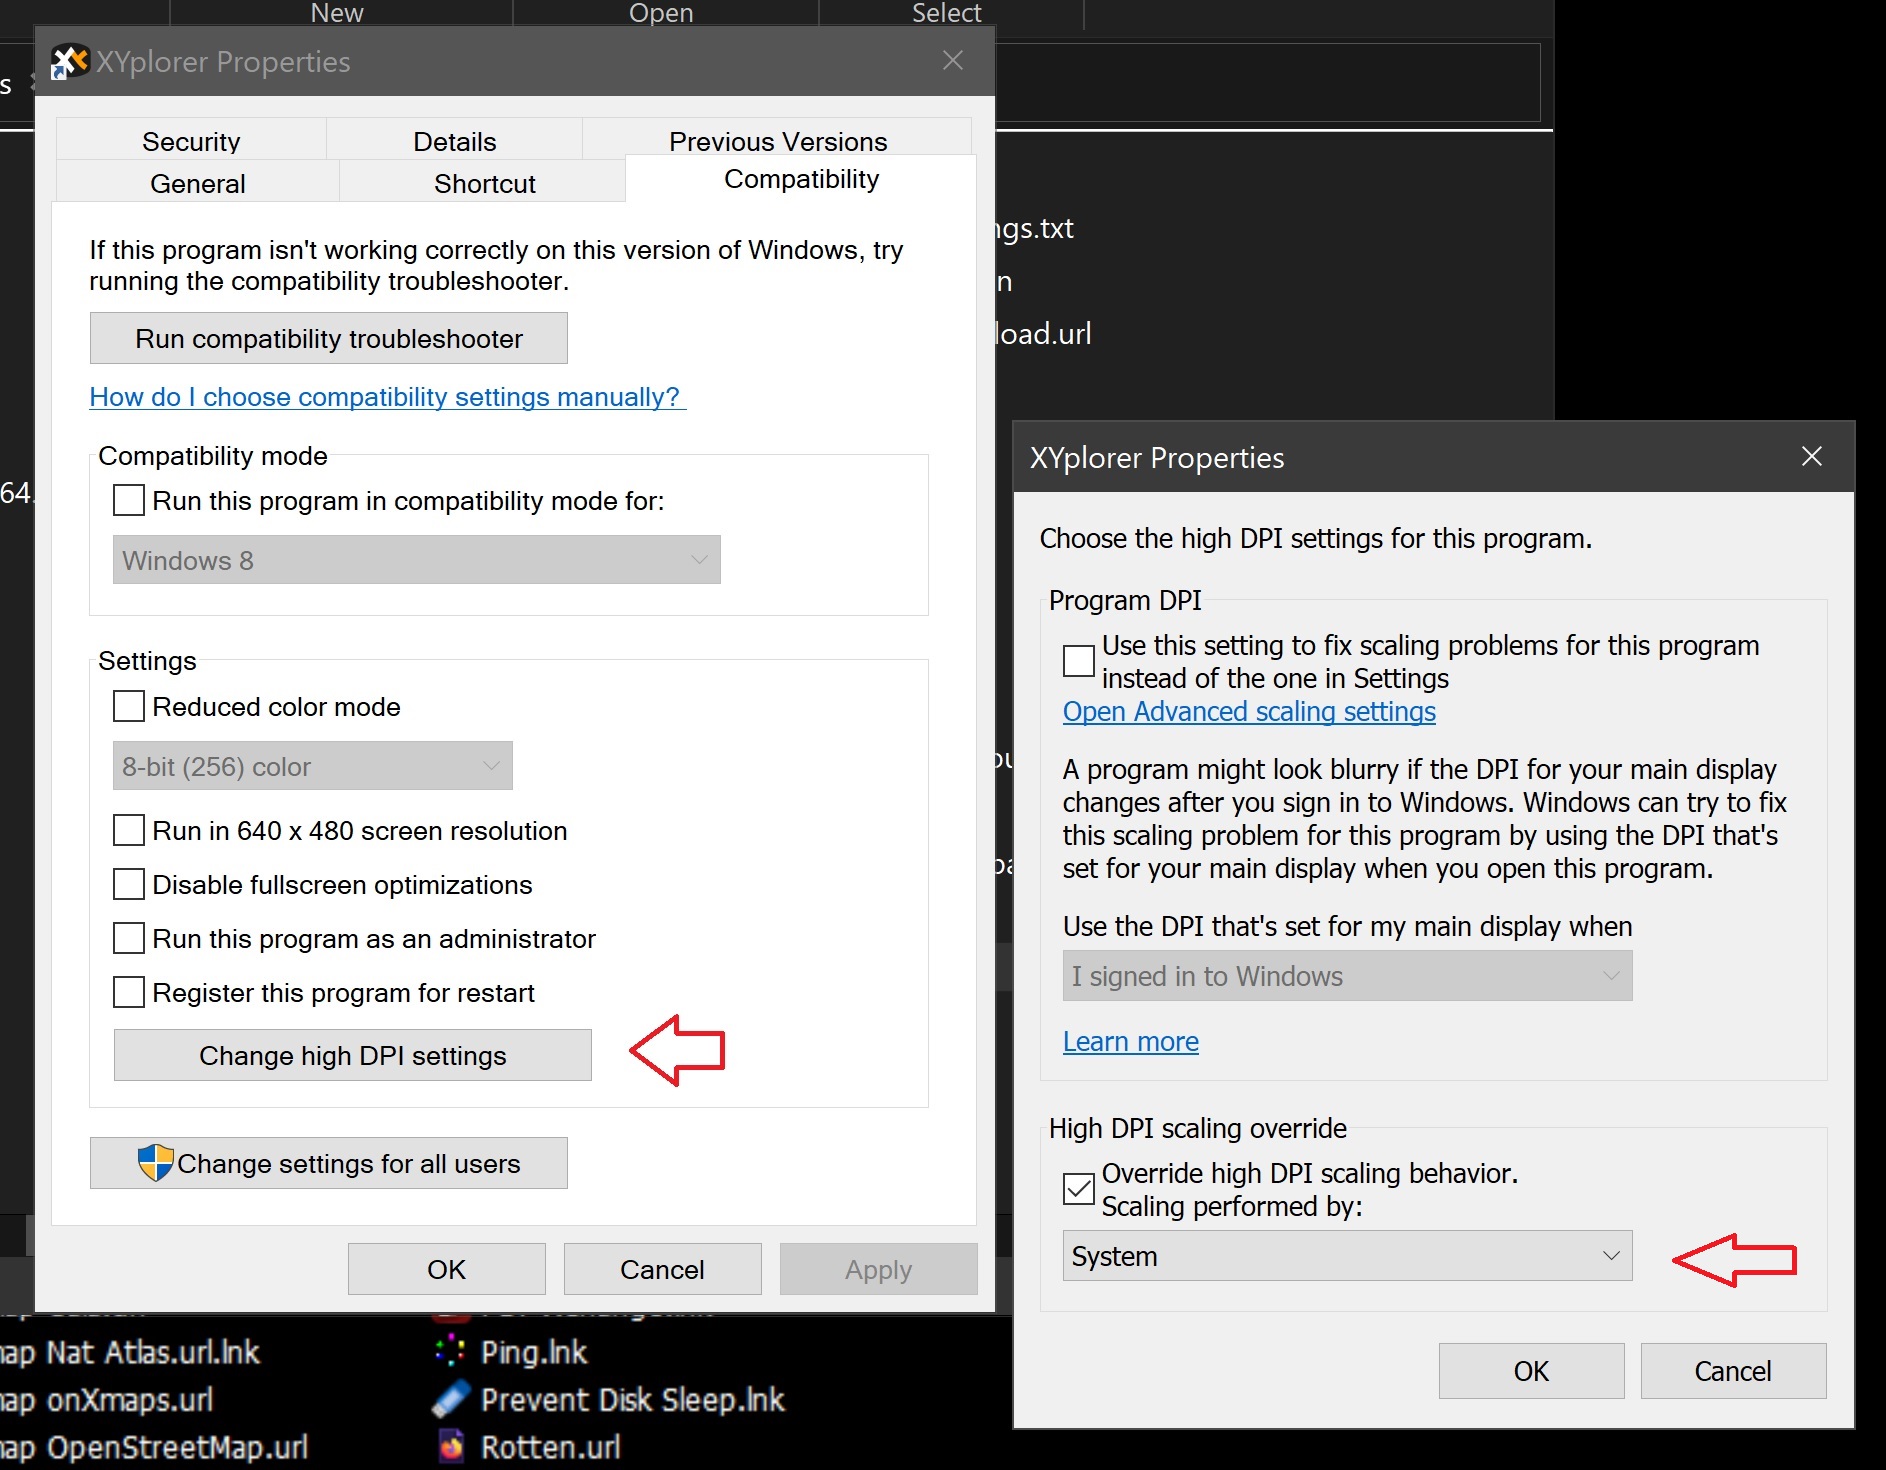Select the Compatibility tab

click(801, 179)
